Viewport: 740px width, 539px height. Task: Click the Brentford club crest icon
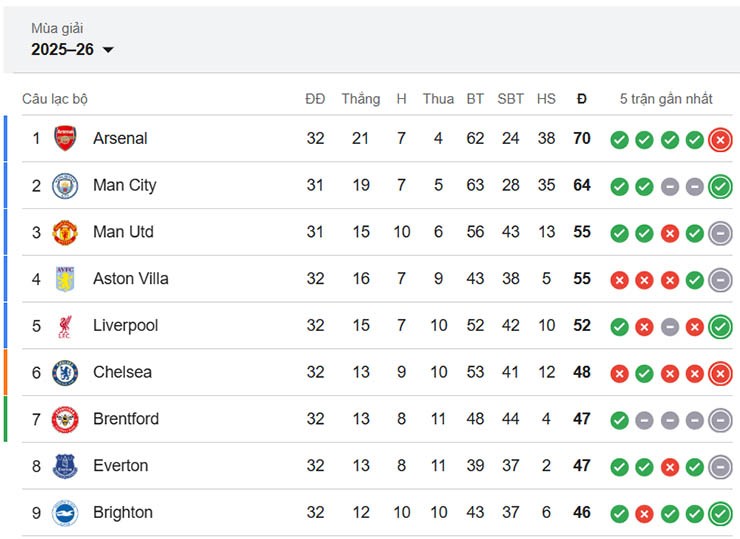point(65,419)
